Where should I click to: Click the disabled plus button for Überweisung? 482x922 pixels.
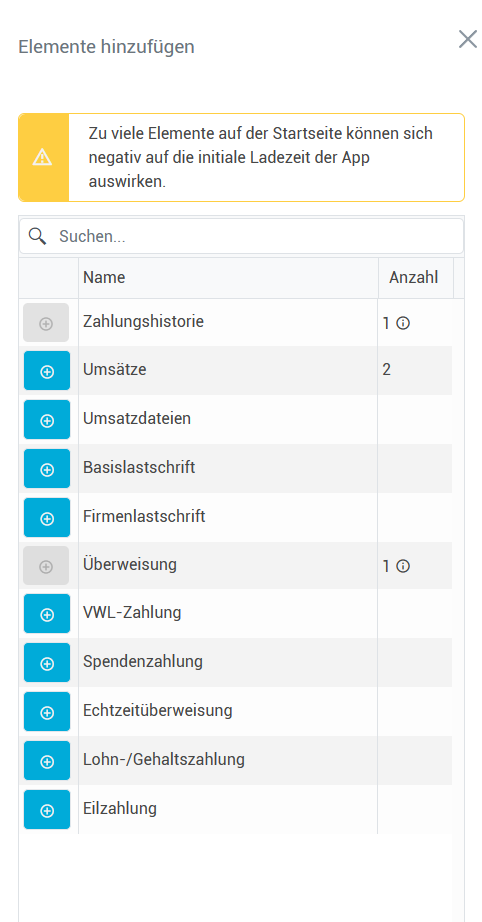(46, 566)
